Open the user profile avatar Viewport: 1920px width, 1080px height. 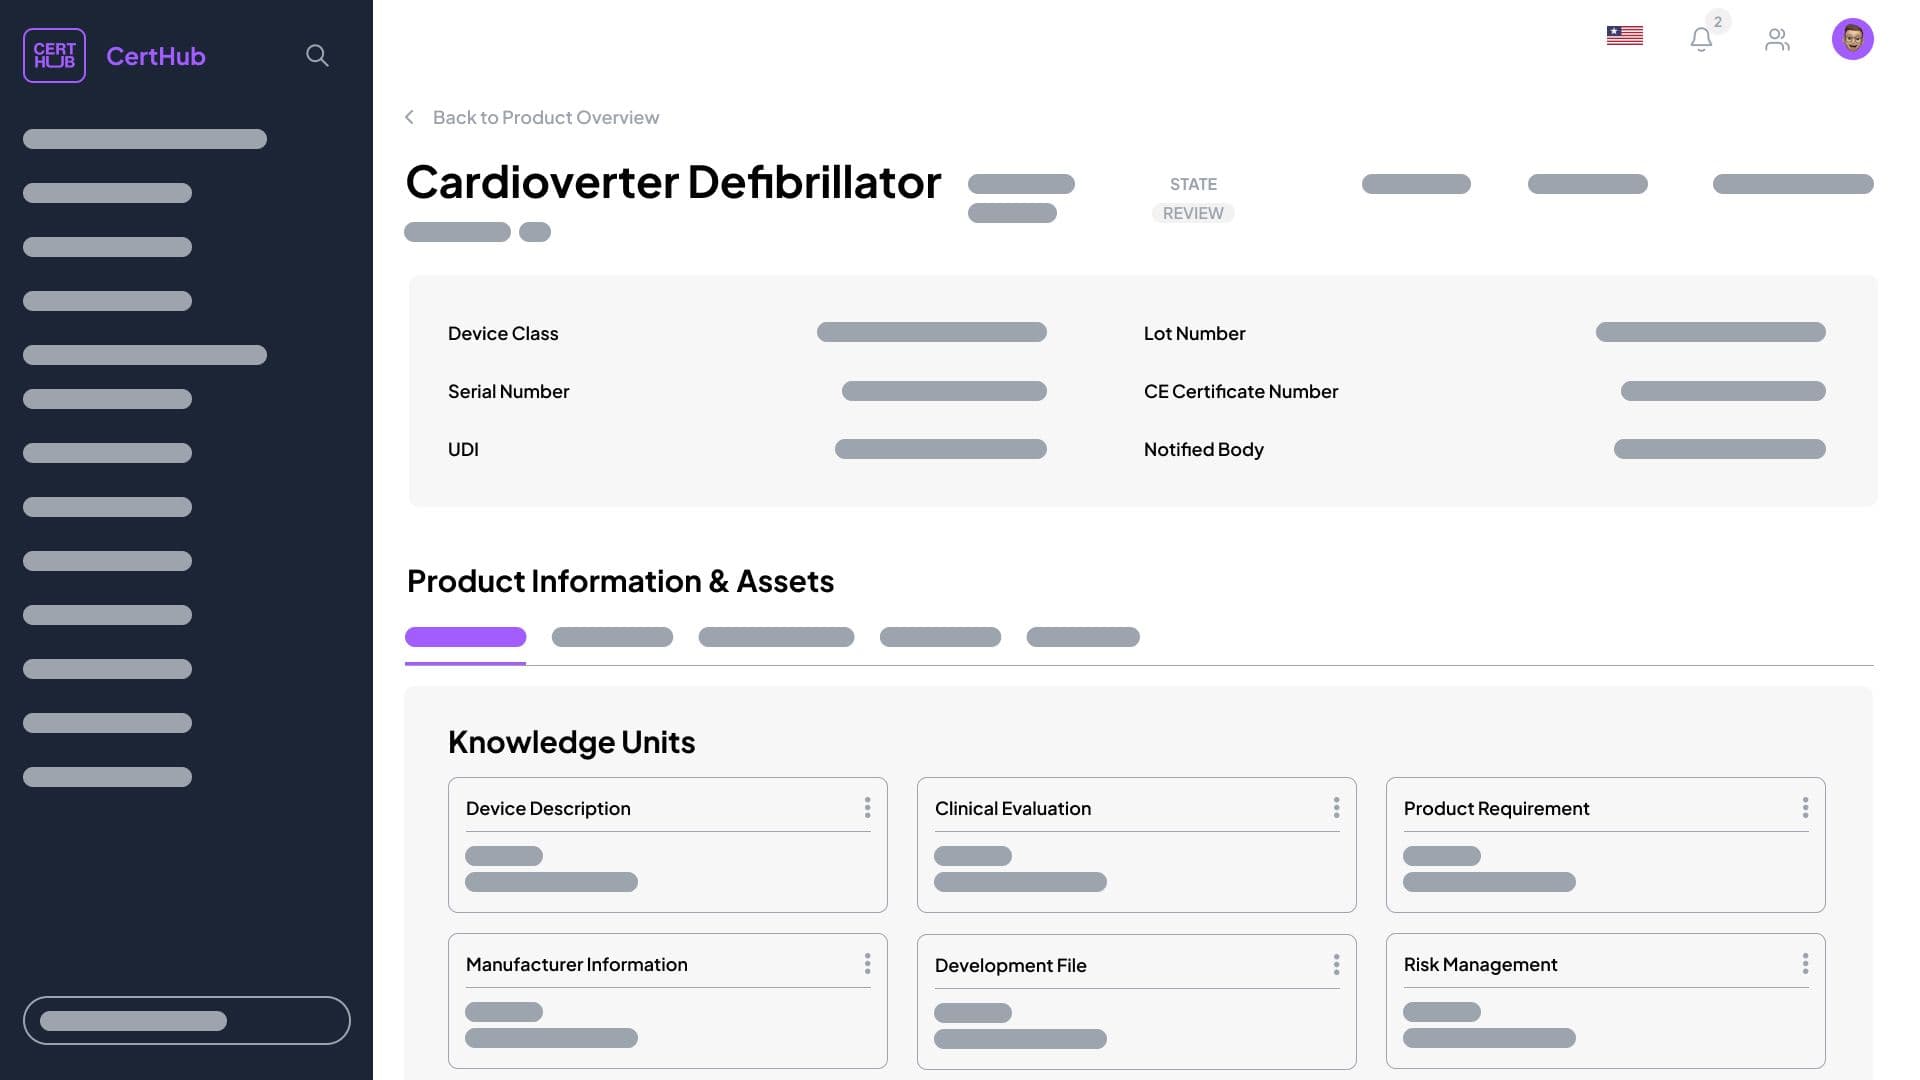tap(1852, 39)
